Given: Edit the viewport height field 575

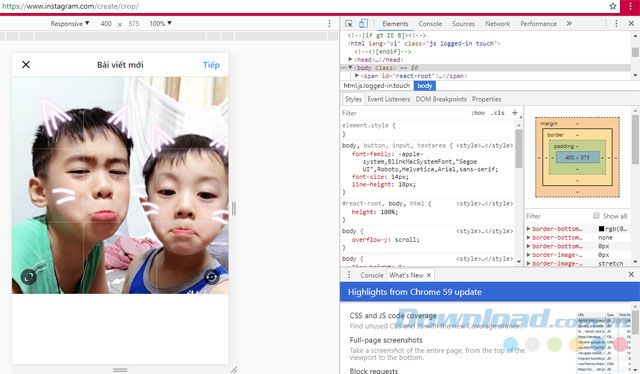Looking at the screenshot, I should click(133, 24).
